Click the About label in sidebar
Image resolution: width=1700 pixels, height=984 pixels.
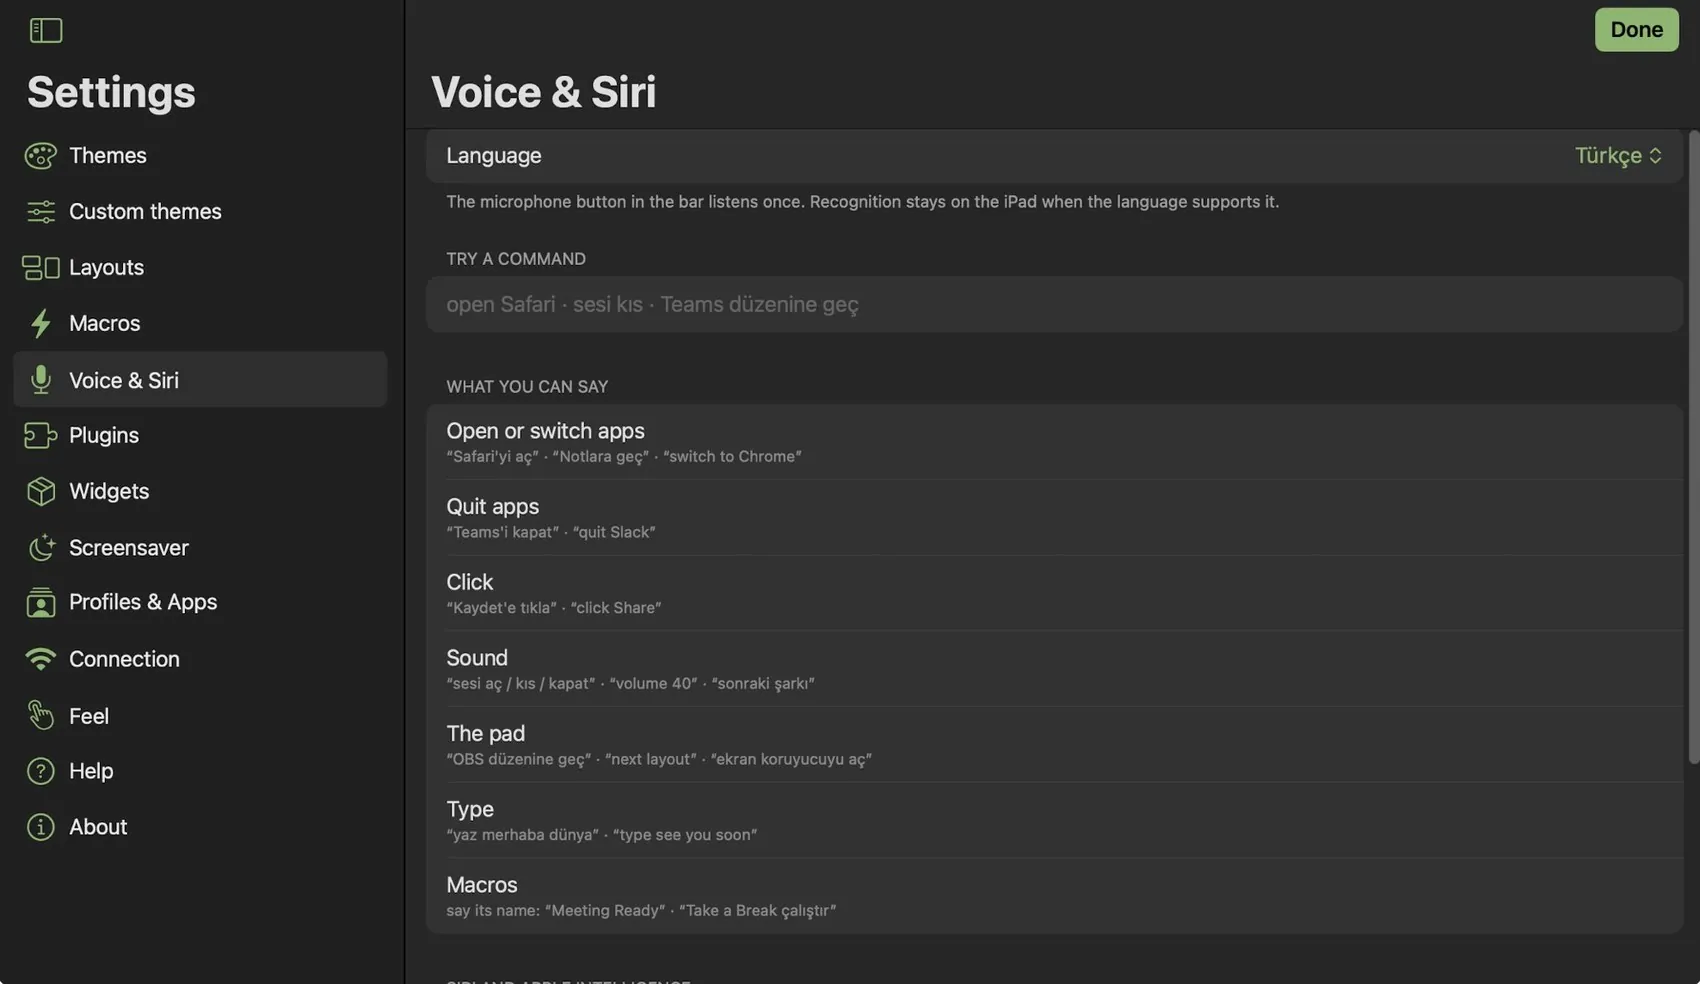[98, 828]
